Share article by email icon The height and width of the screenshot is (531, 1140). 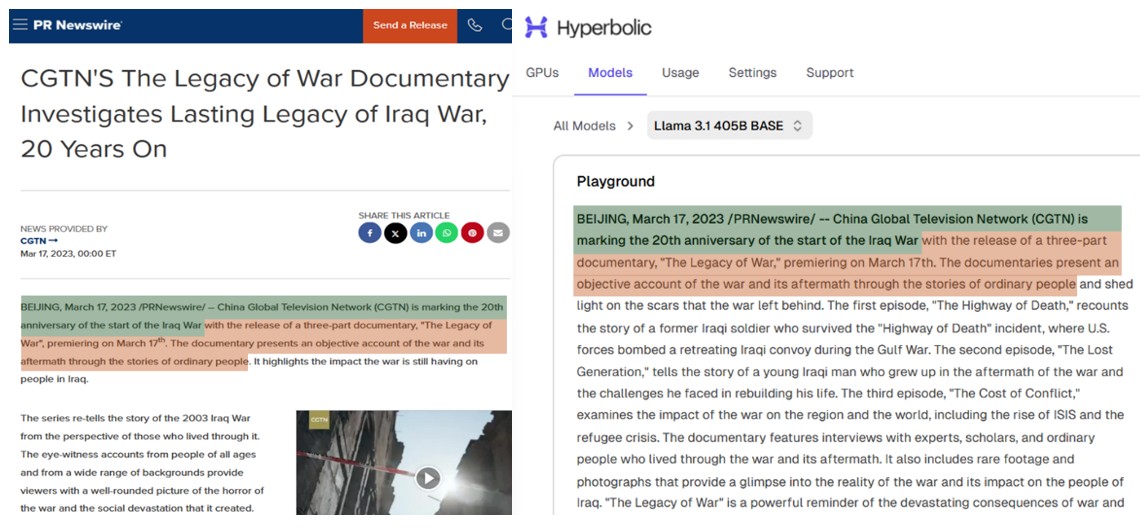pyautogui.click(x=498, y=233)
